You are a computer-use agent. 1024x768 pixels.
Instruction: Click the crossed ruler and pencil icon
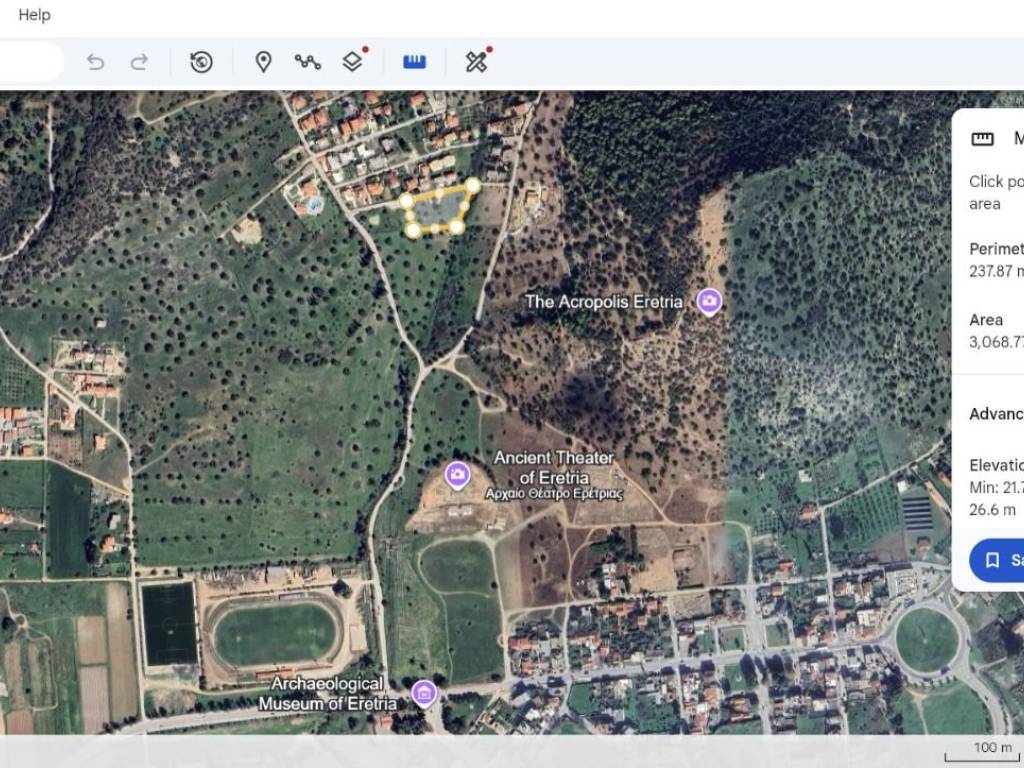coord(476,62)
